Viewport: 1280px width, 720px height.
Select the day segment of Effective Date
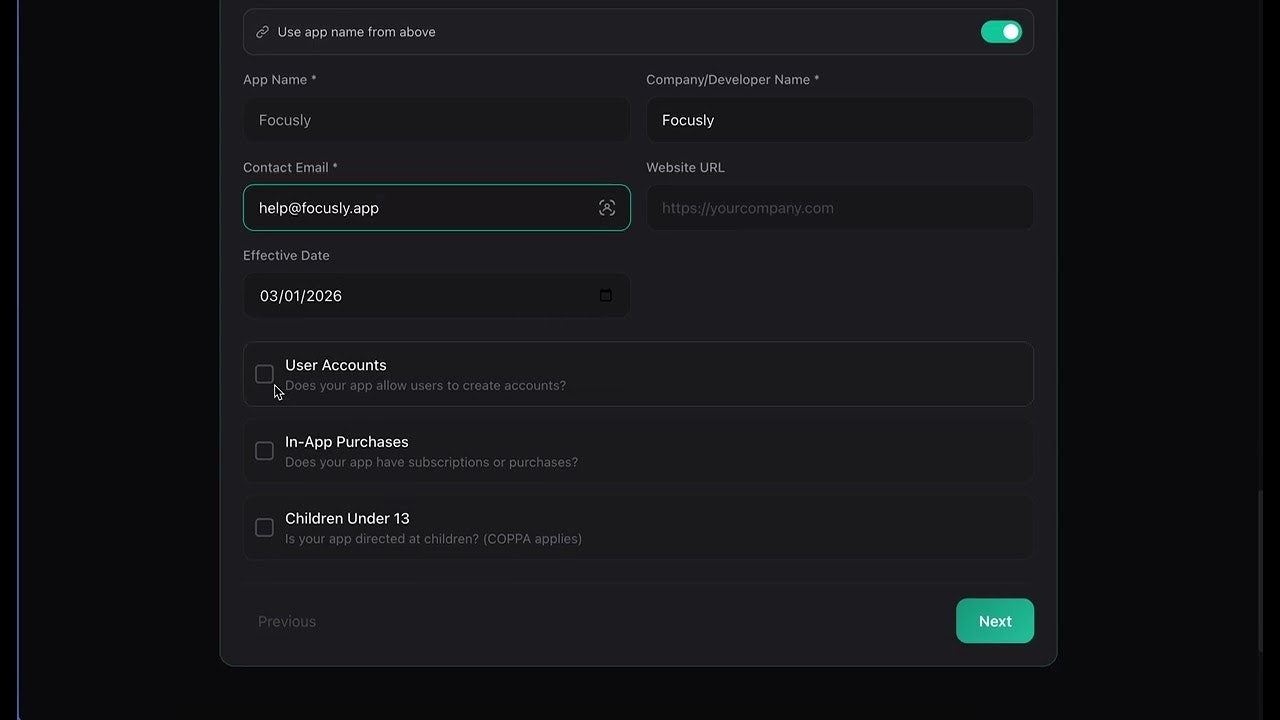293,296
